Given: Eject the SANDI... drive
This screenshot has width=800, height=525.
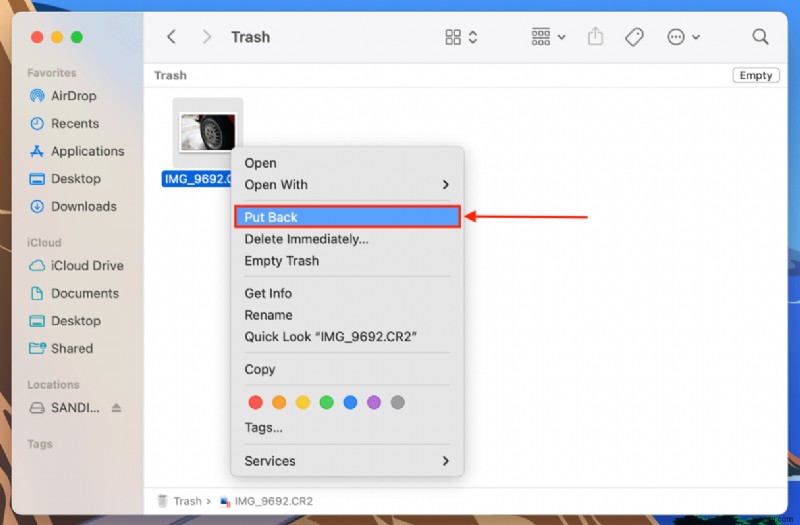Looking at the screenshot, I should pyautogui.click(x=116, y=408).
